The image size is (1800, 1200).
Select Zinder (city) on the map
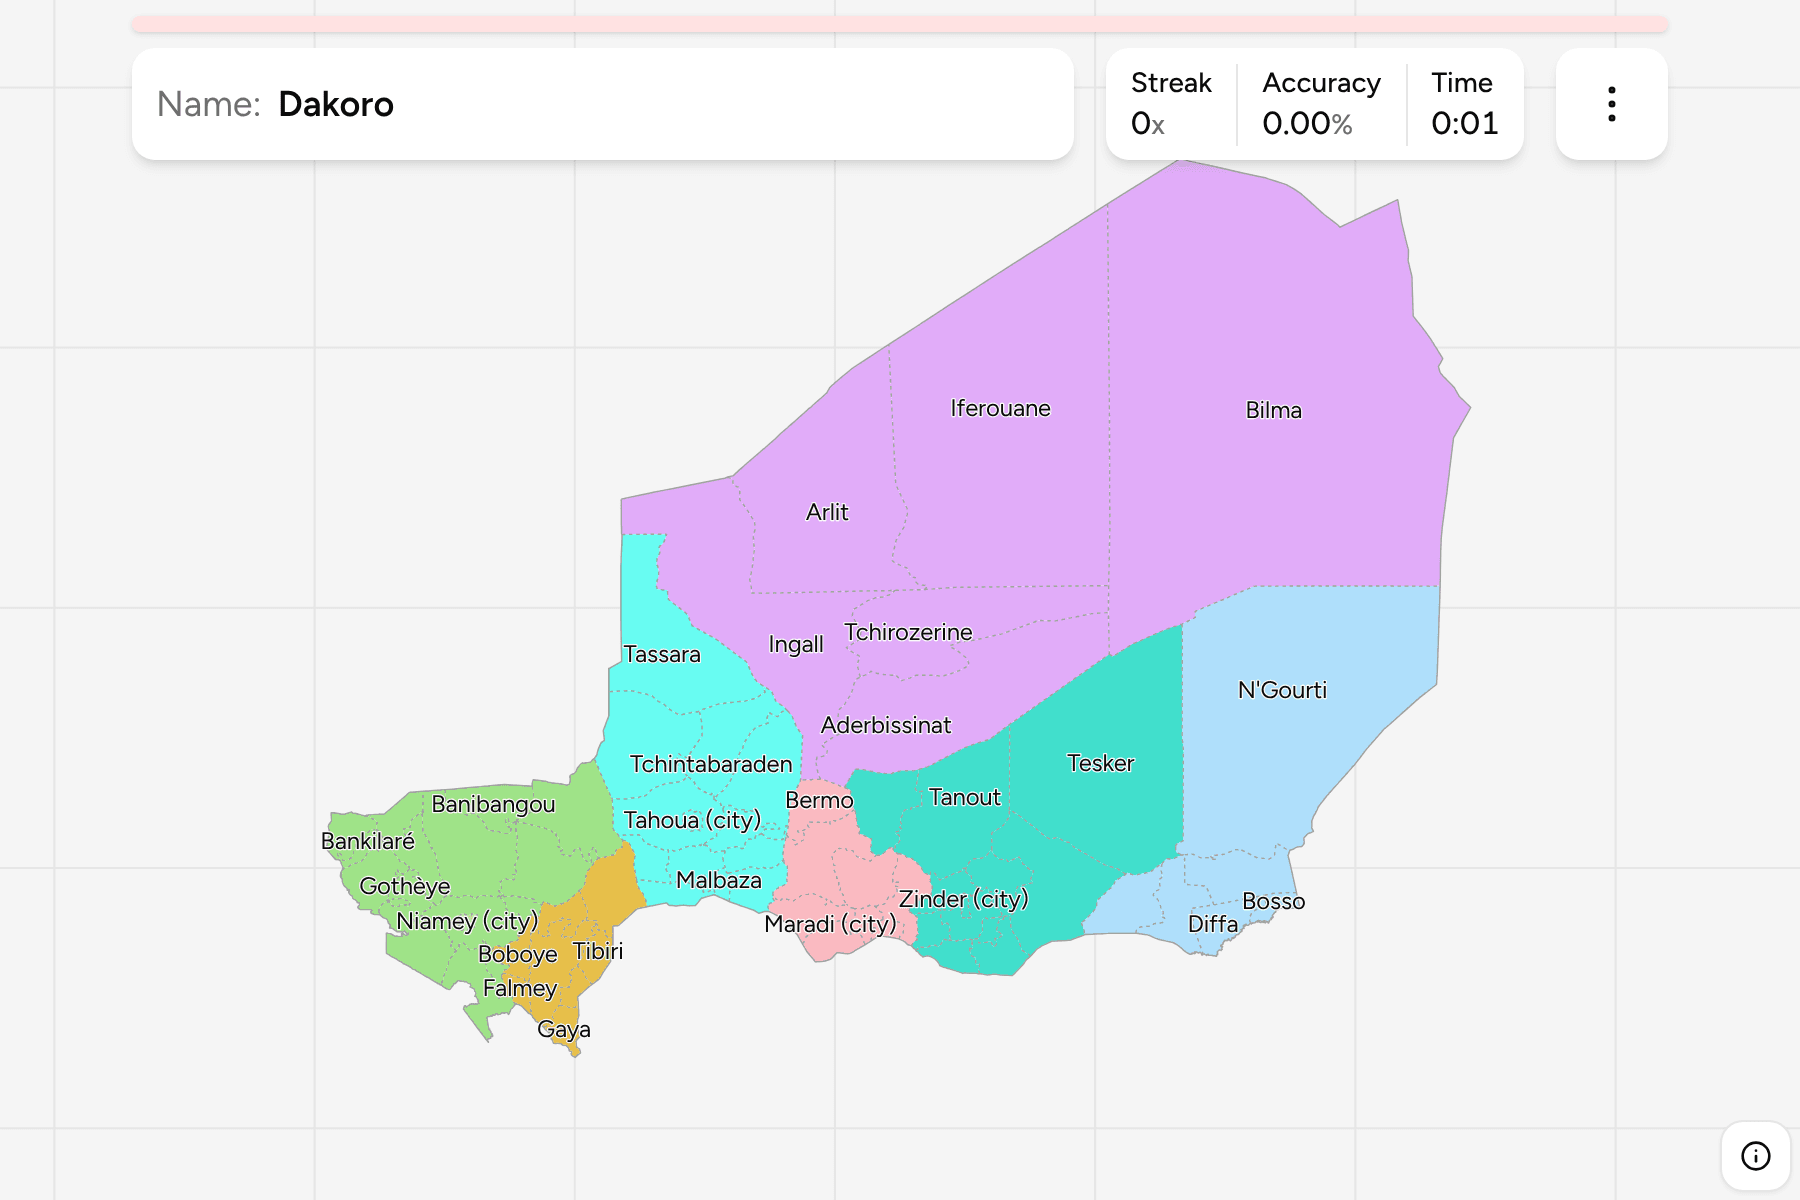[x=963, y=899]
